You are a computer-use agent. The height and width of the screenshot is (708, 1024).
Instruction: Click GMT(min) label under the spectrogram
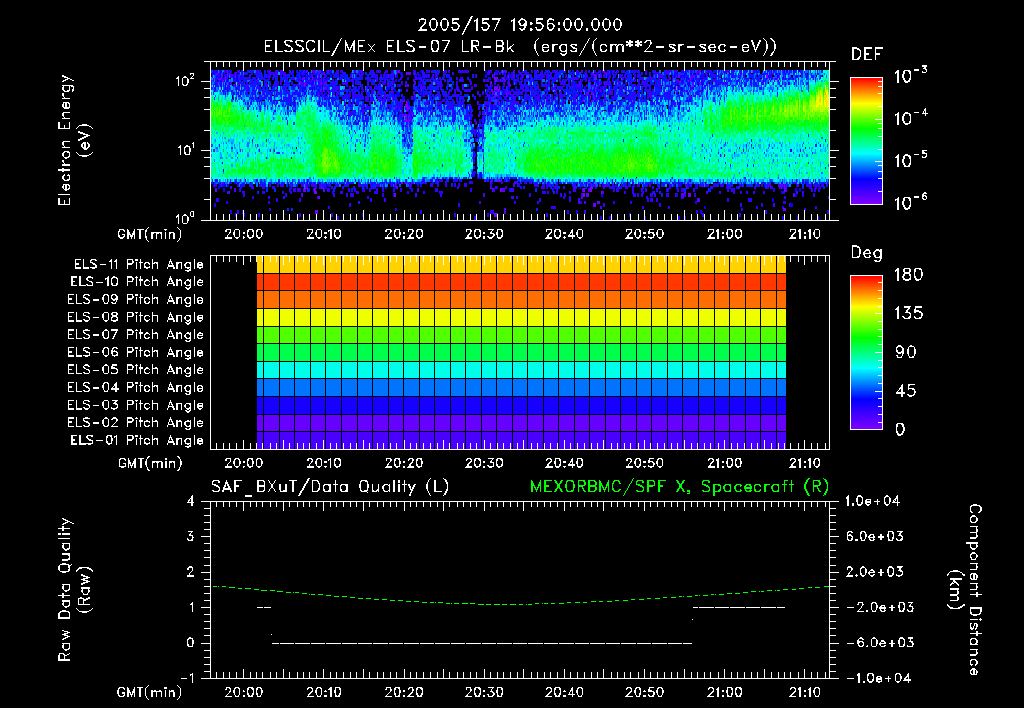coord(150,234)
